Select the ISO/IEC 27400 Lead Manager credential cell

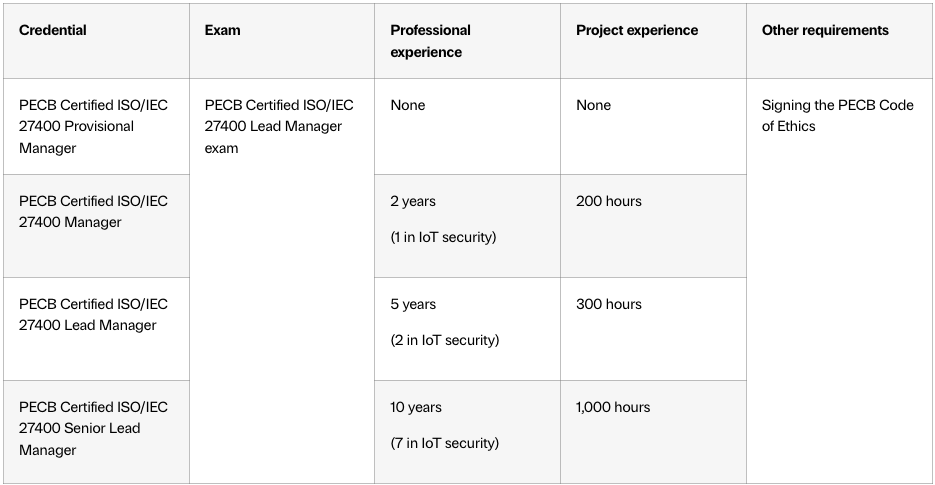pos(93,314)
